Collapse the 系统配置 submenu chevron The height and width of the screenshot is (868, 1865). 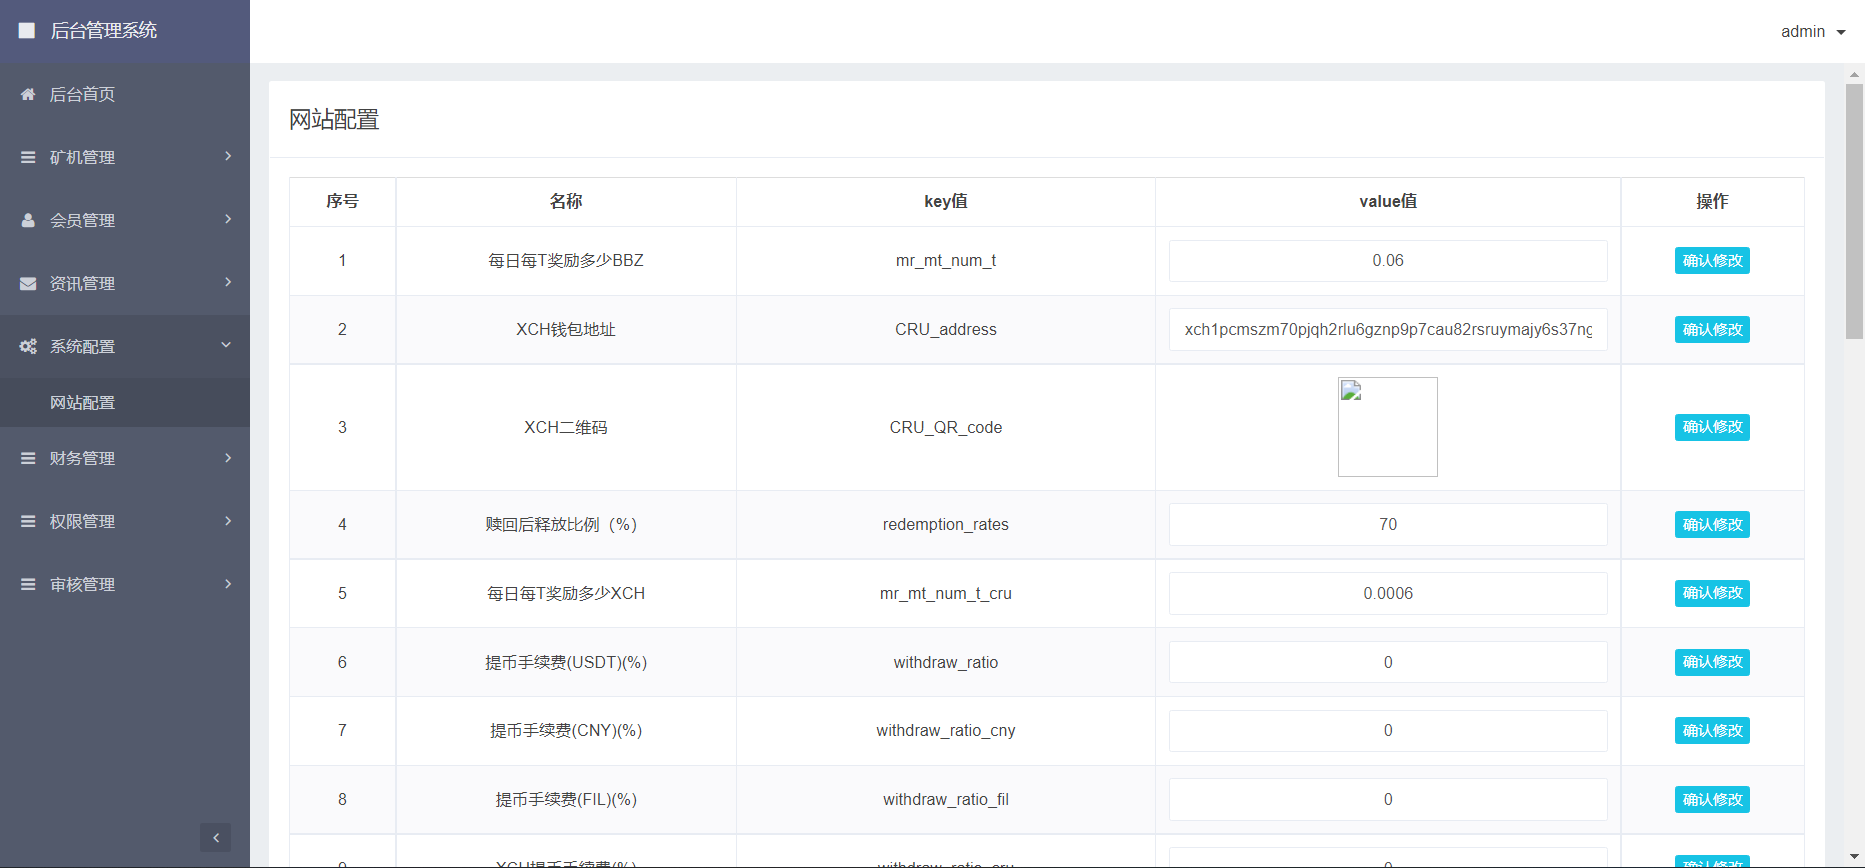pyautogui.click(x=226, y=345)
